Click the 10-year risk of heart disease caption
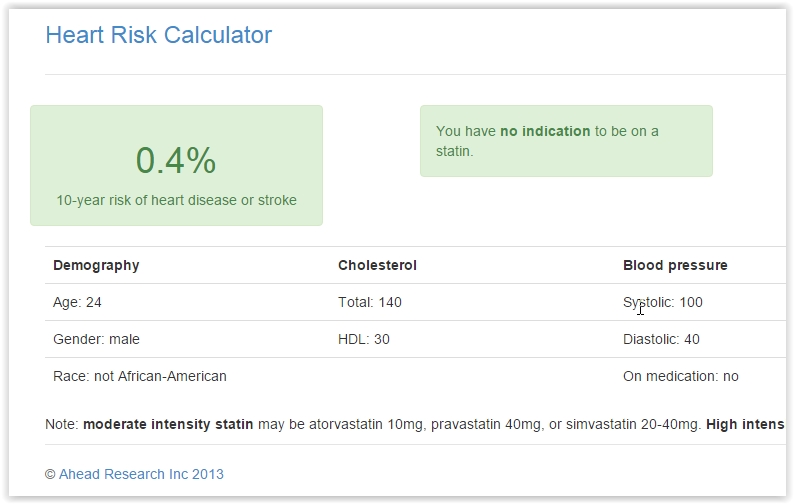 pos(176,200)
